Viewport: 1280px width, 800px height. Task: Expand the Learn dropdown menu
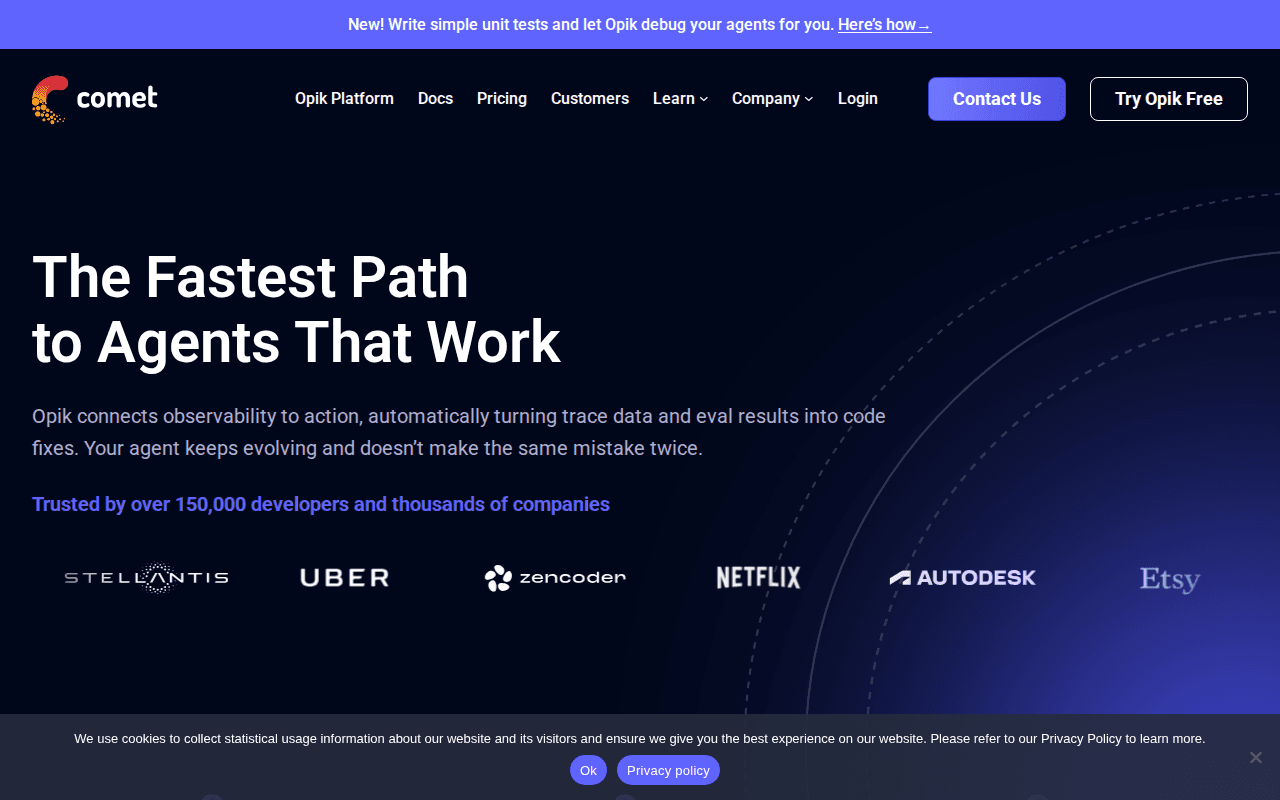pyautogui.click(x=681, y=99)
